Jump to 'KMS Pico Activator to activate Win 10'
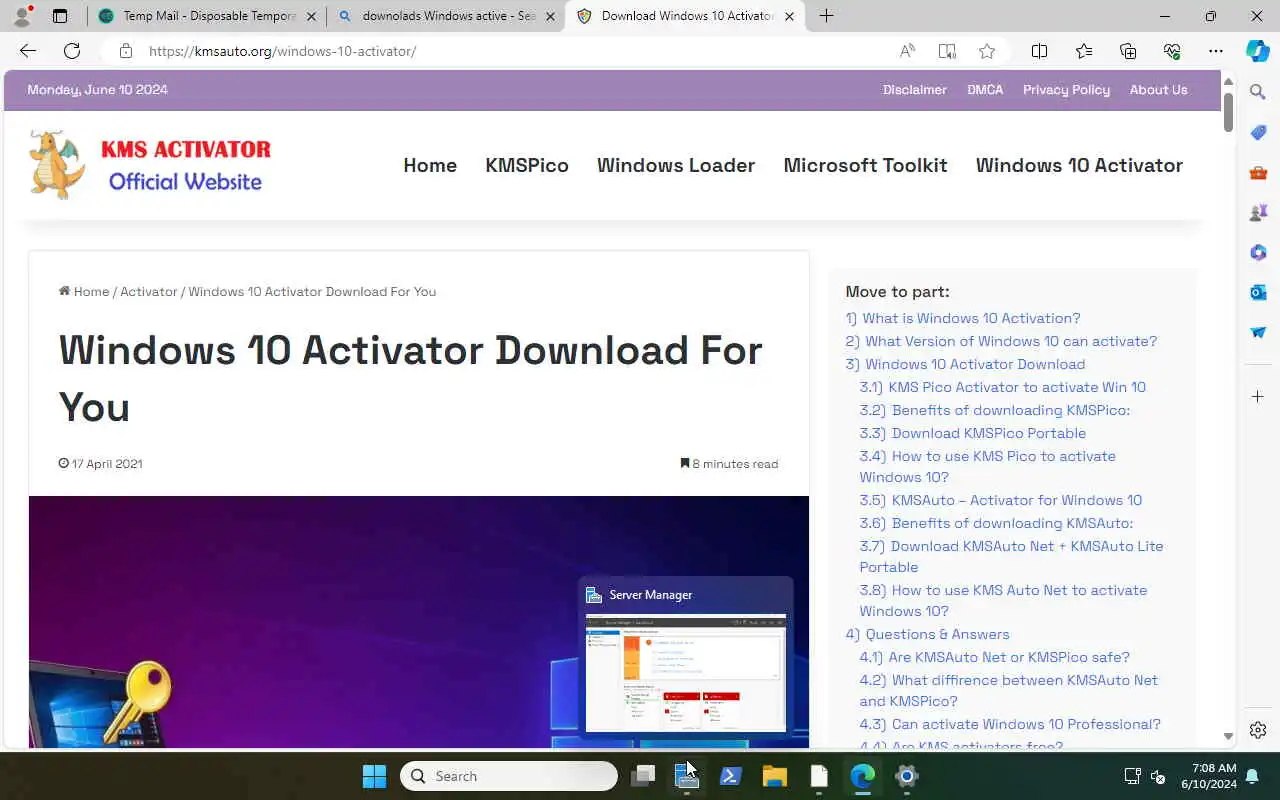The height and width of the screenshot is (800, 1280). click(1003, 387)
